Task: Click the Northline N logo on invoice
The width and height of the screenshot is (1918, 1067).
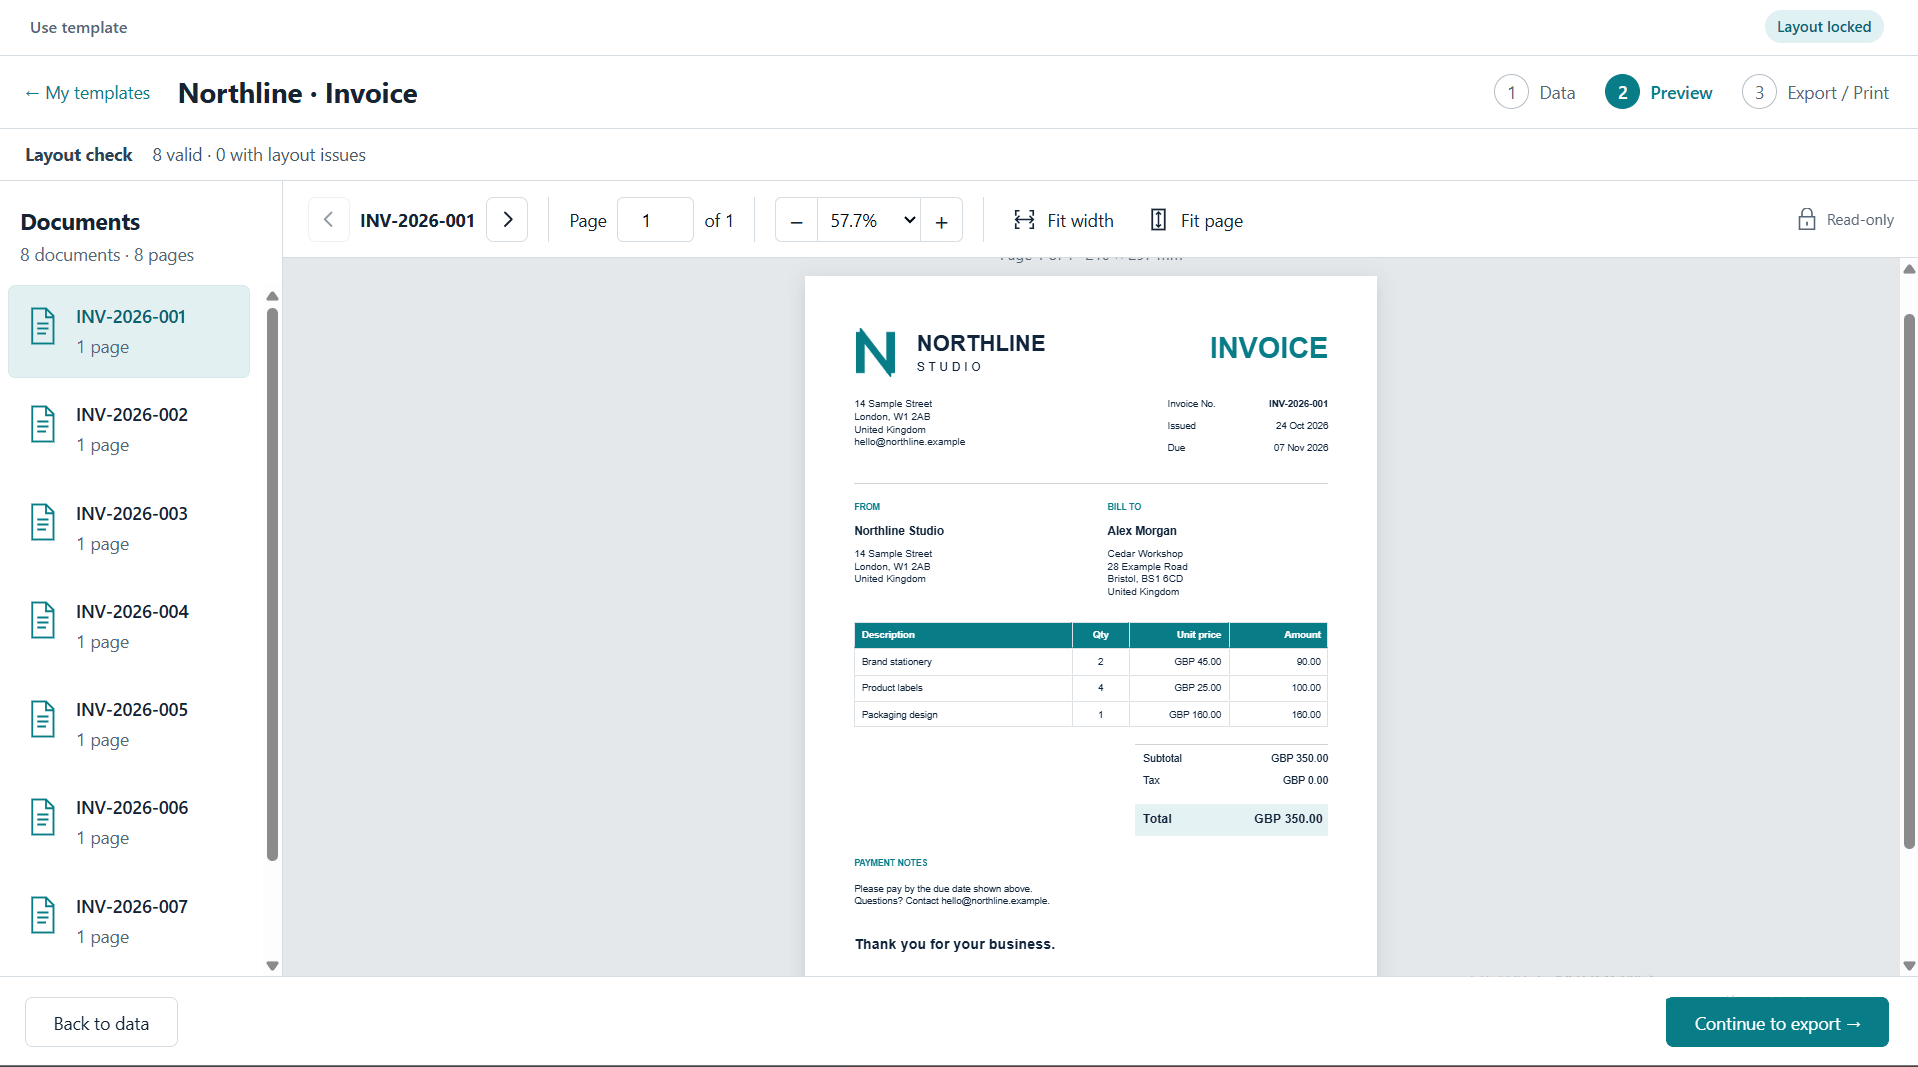Action: point(875,352)
